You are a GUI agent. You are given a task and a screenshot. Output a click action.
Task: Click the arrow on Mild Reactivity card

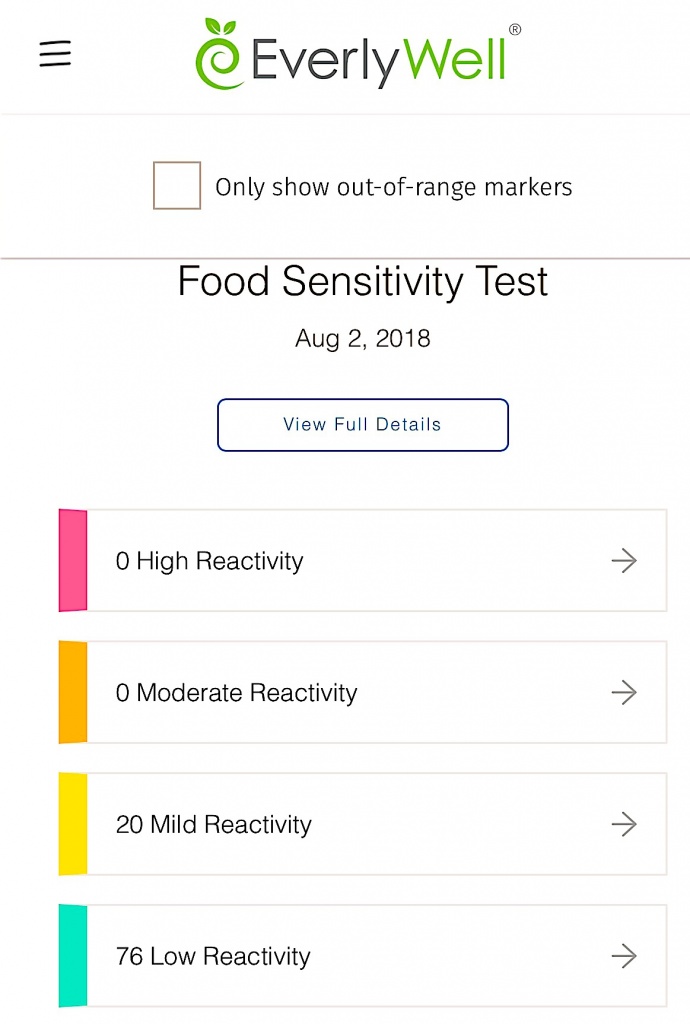click(x=622, y=824)
